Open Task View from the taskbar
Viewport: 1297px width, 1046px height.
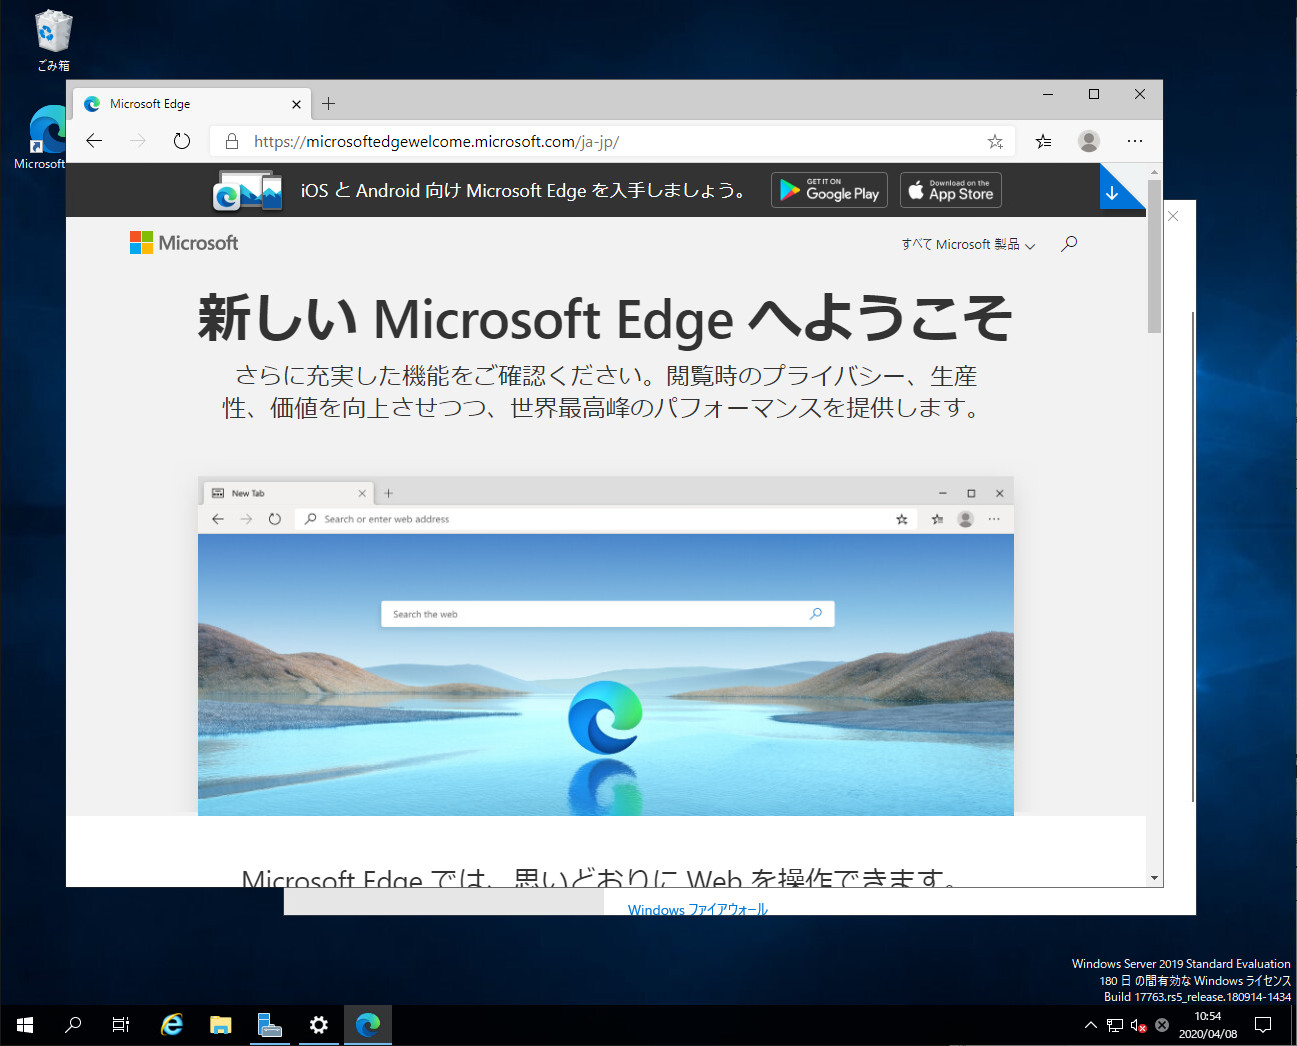121,1025
